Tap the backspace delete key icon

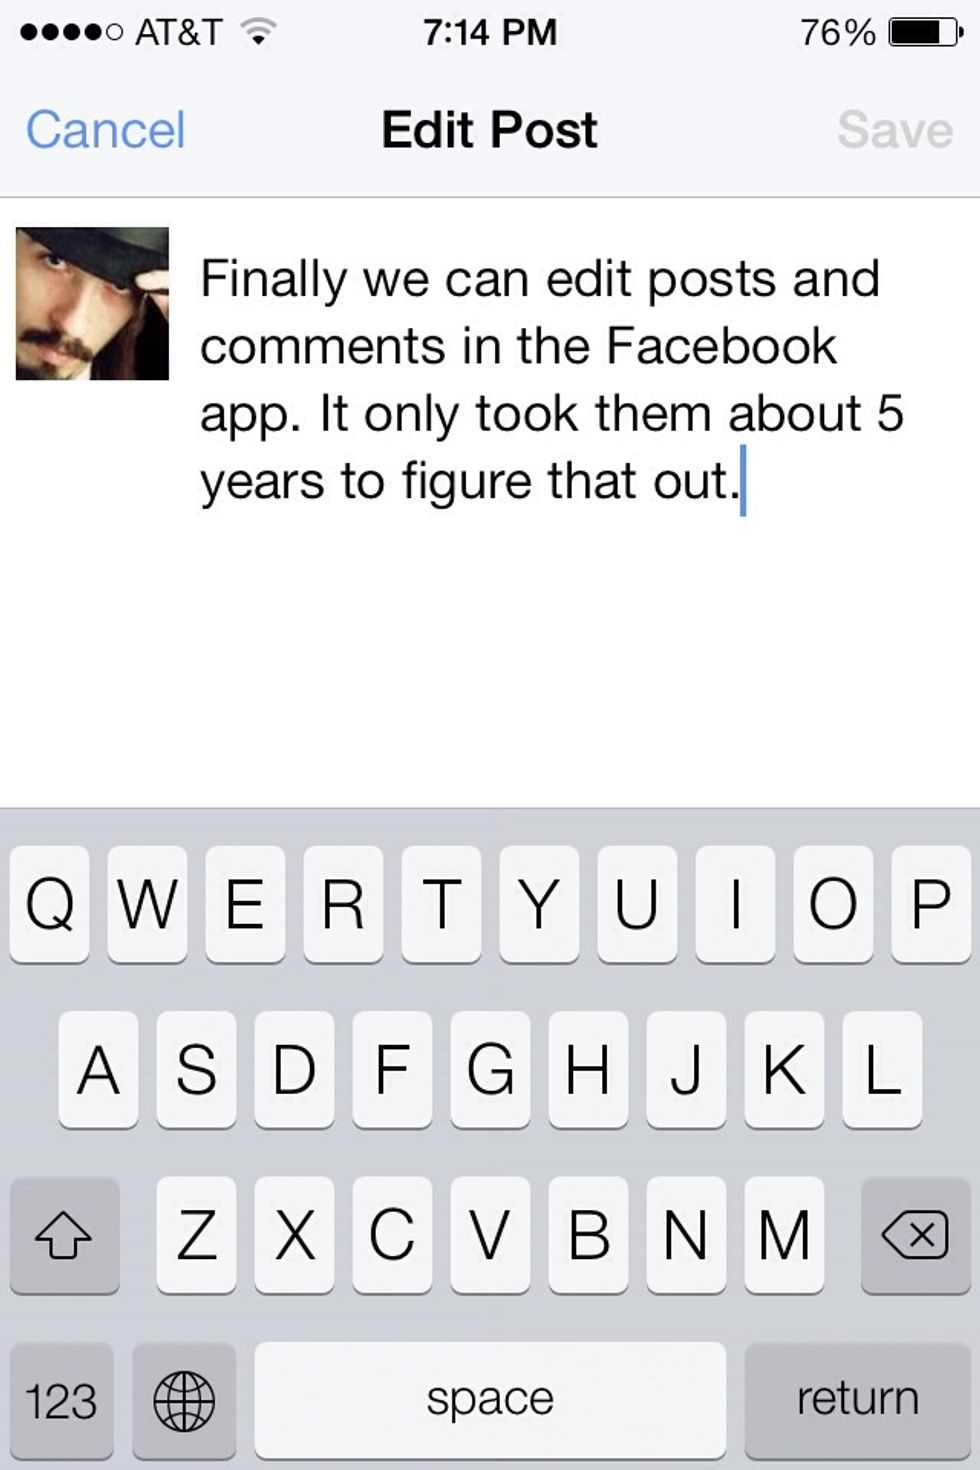[x=915, y=1235]
